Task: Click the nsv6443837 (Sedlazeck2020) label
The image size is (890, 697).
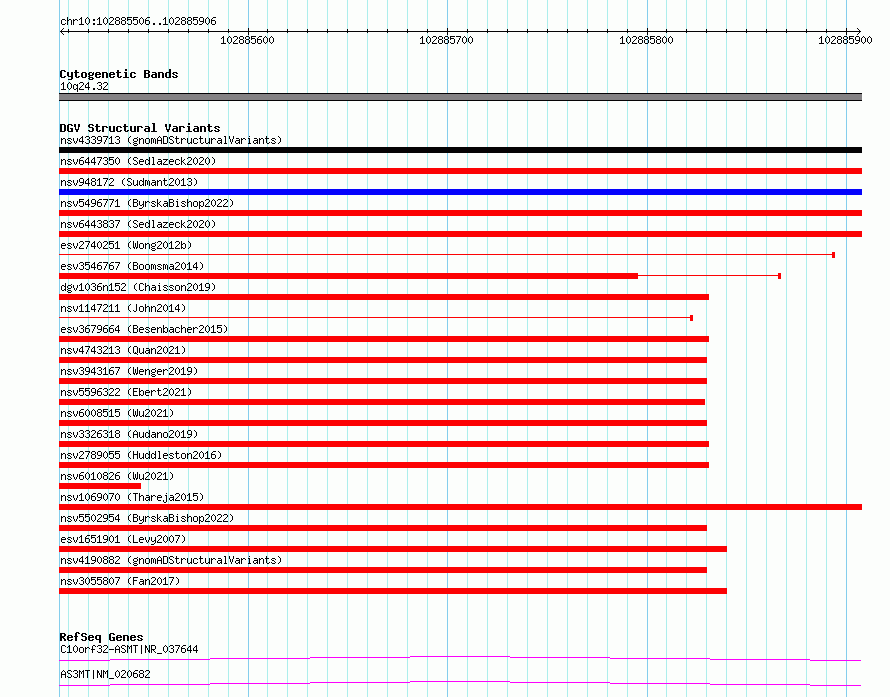Action: click(138, 224)
